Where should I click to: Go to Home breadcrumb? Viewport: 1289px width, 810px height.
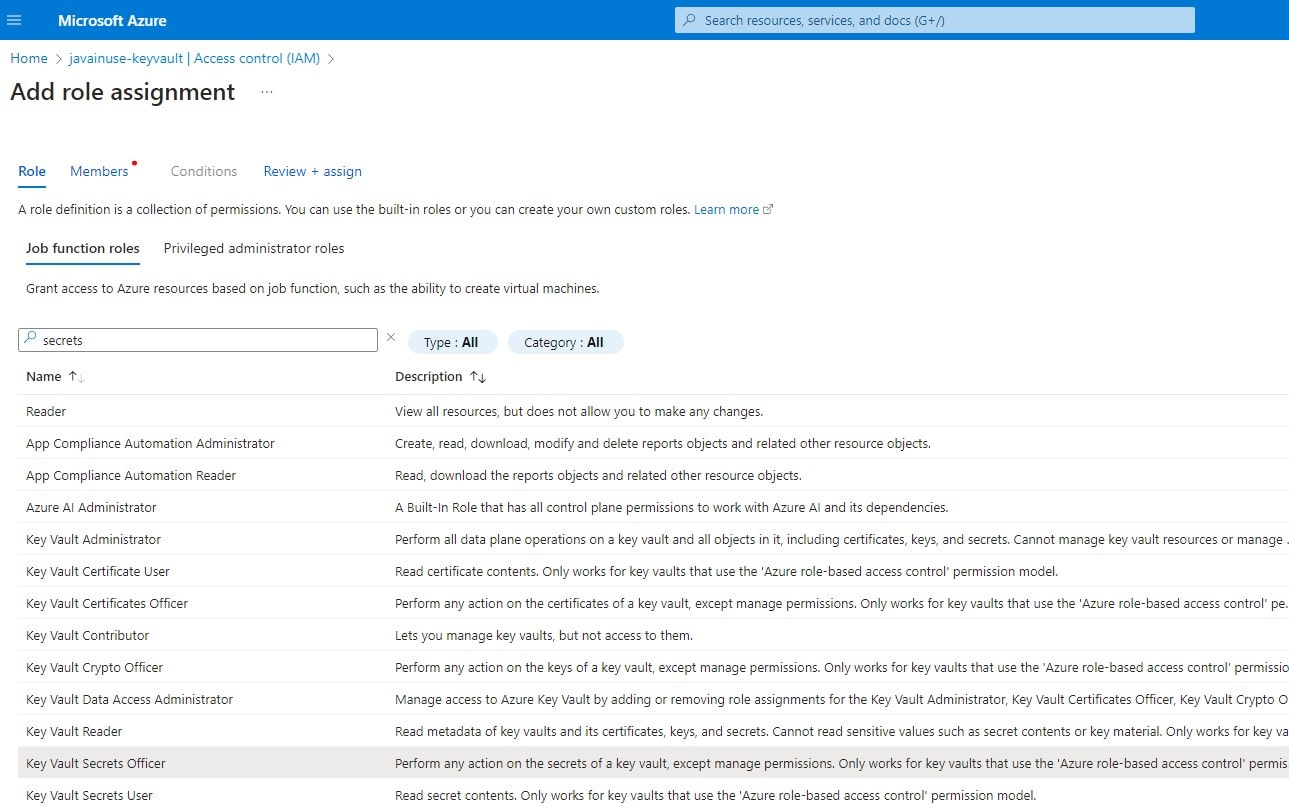click(29, 58)
